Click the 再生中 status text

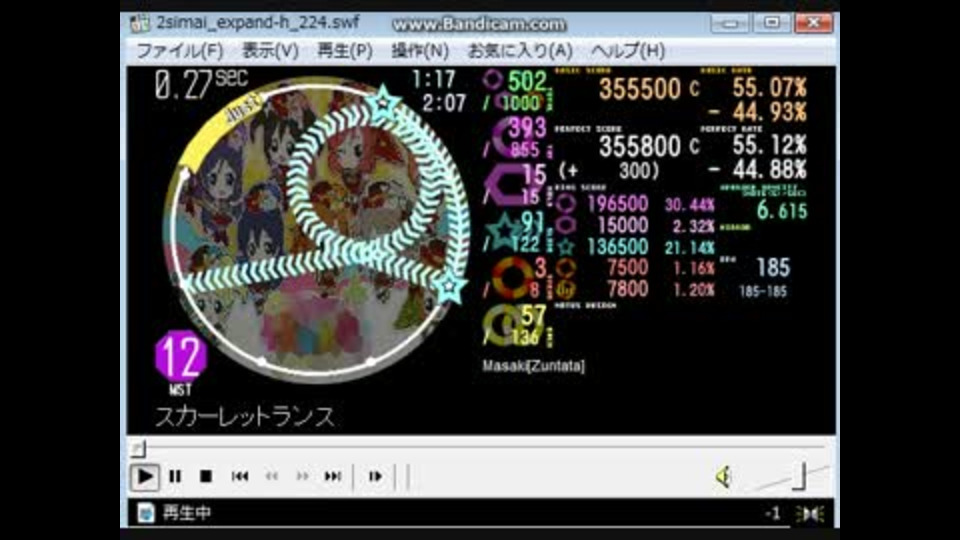point(186,512)
